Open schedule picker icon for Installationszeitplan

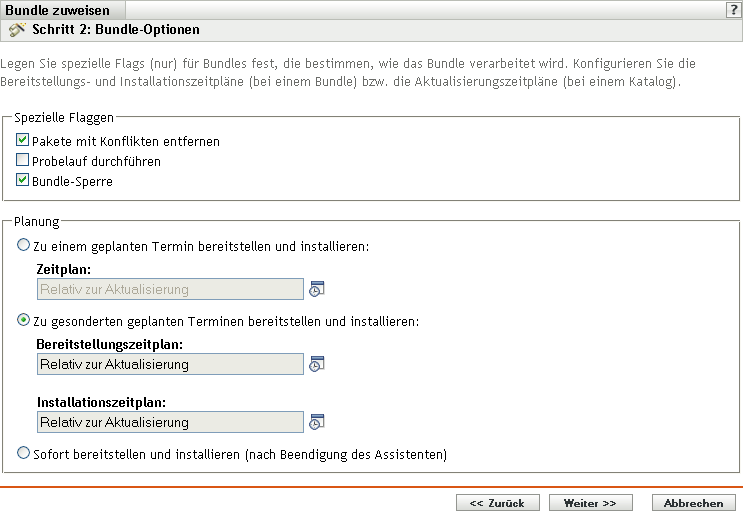click(x=317, y=422)
